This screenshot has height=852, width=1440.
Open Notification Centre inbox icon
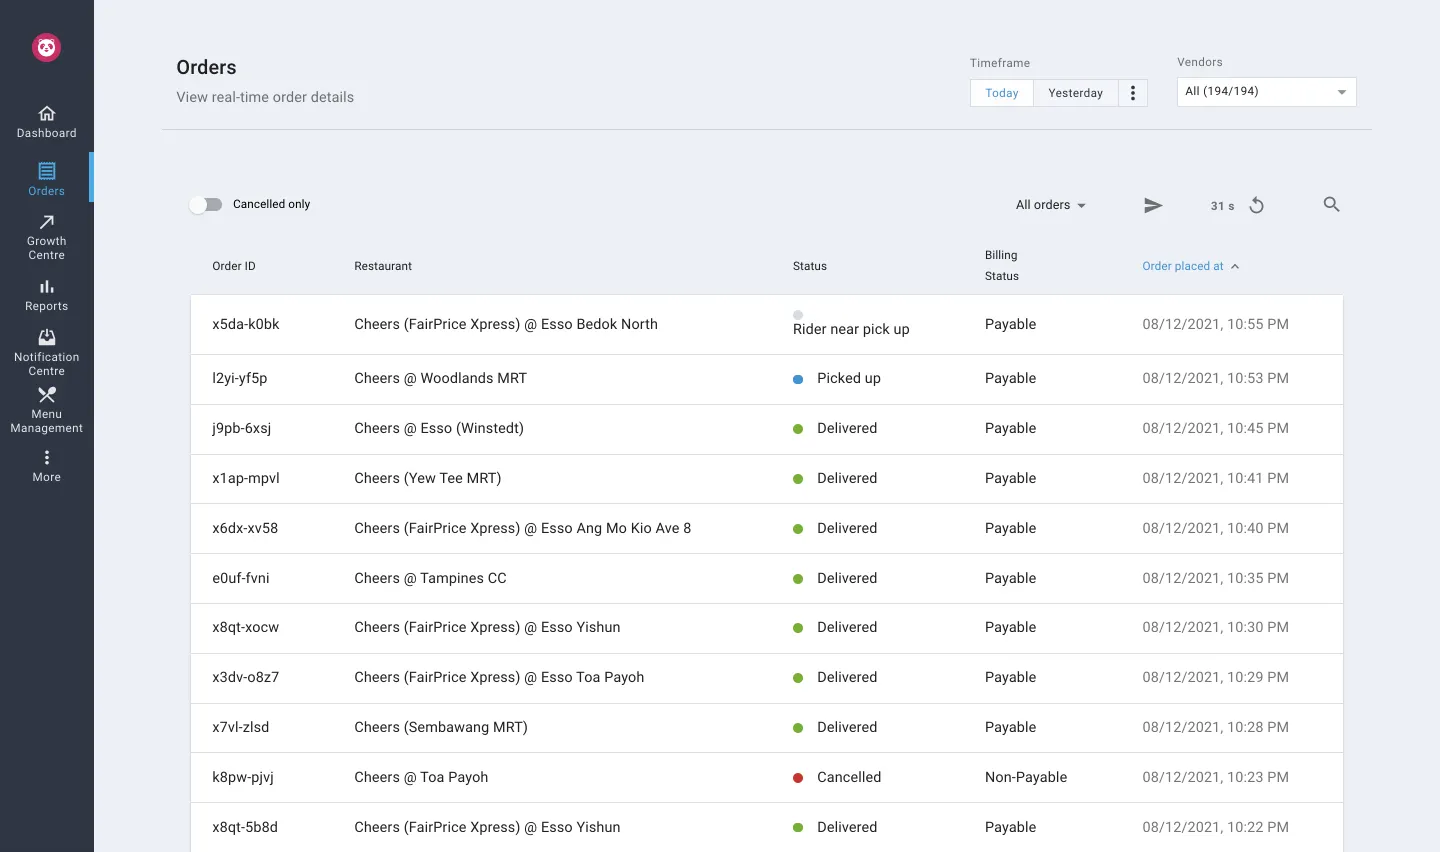46,337
